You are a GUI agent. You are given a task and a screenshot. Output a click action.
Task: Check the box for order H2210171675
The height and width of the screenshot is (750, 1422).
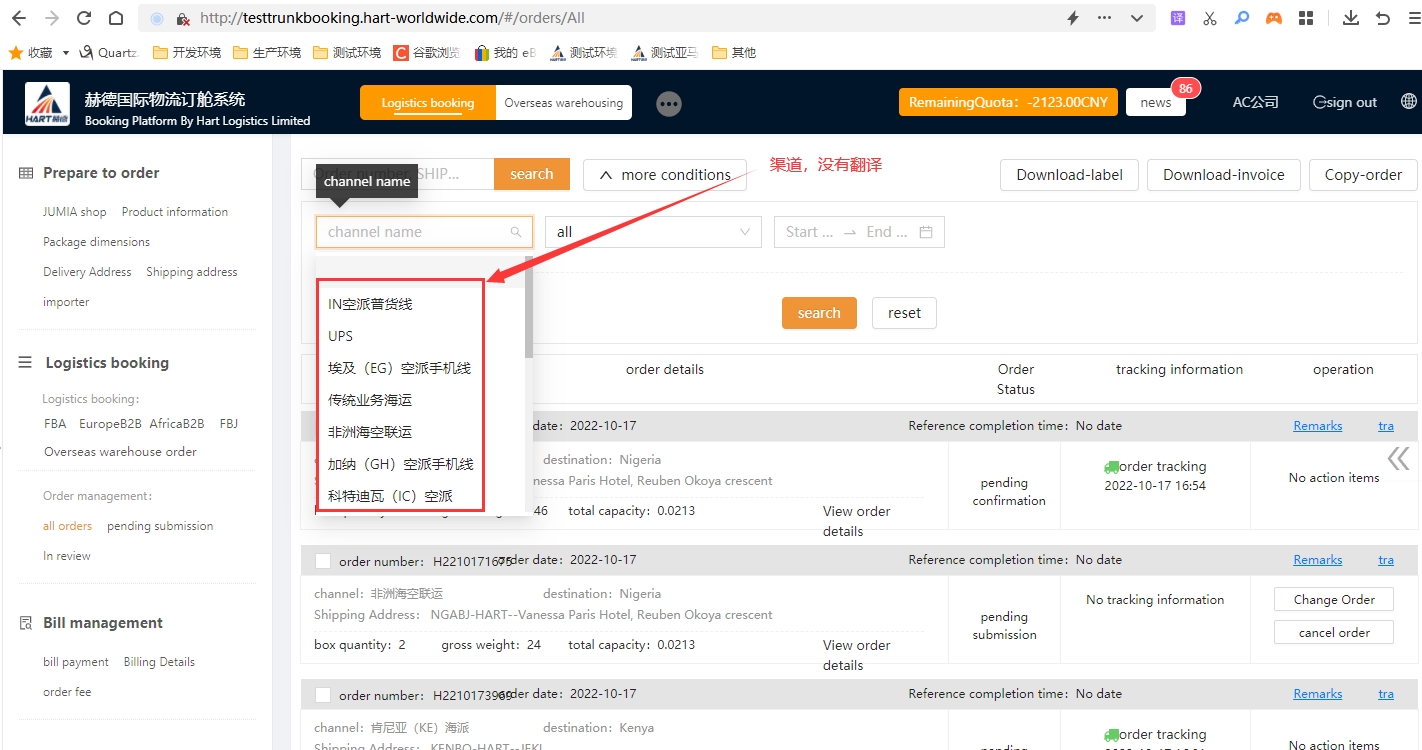click(323, 561)
